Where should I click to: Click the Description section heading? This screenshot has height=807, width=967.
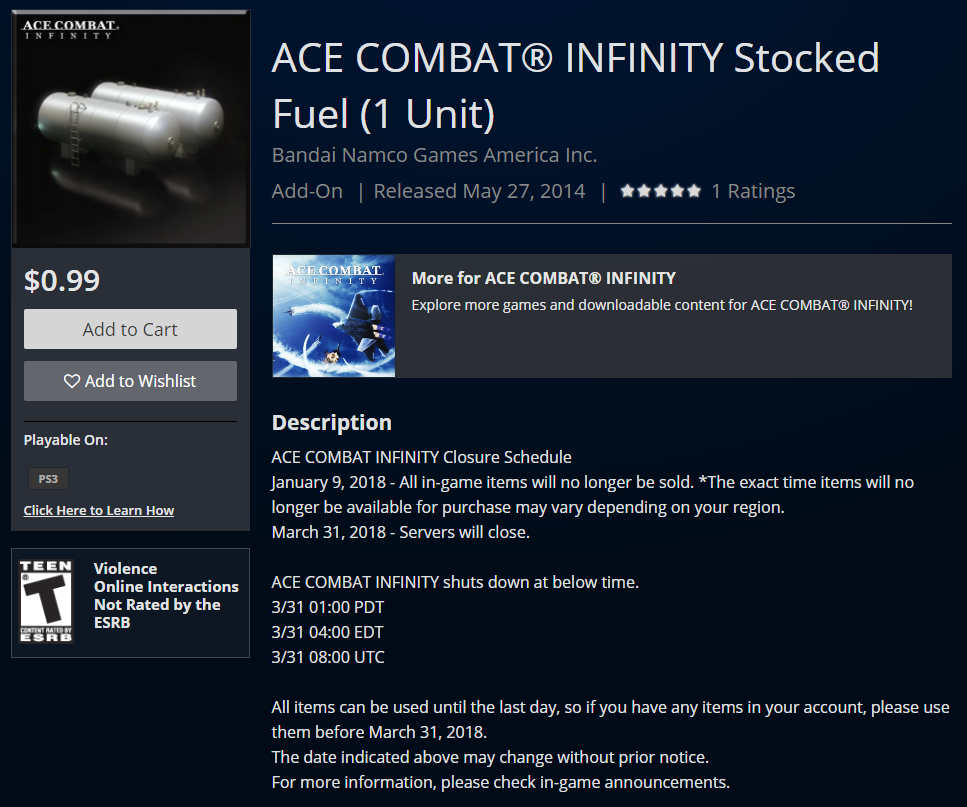332,422
